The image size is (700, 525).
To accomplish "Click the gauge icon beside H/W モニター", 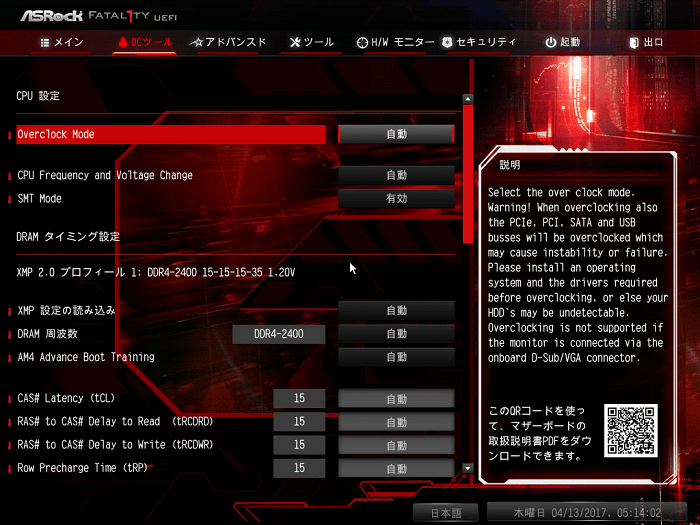I will [362, 43].
